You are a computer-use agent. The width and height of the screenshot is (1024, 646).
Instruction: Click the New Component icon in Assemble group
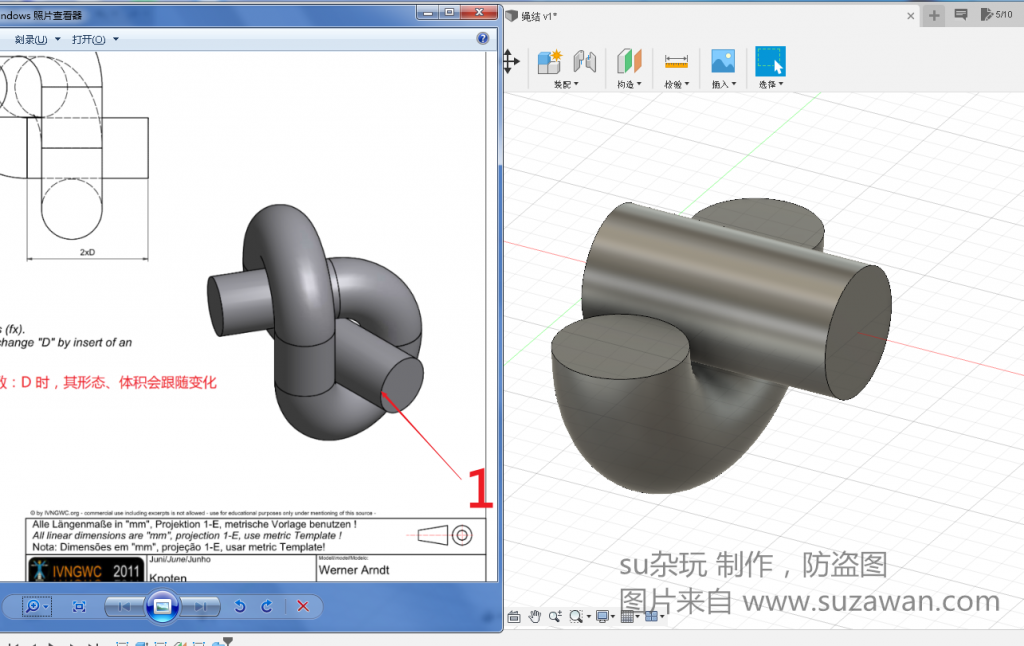pos(550,62)
